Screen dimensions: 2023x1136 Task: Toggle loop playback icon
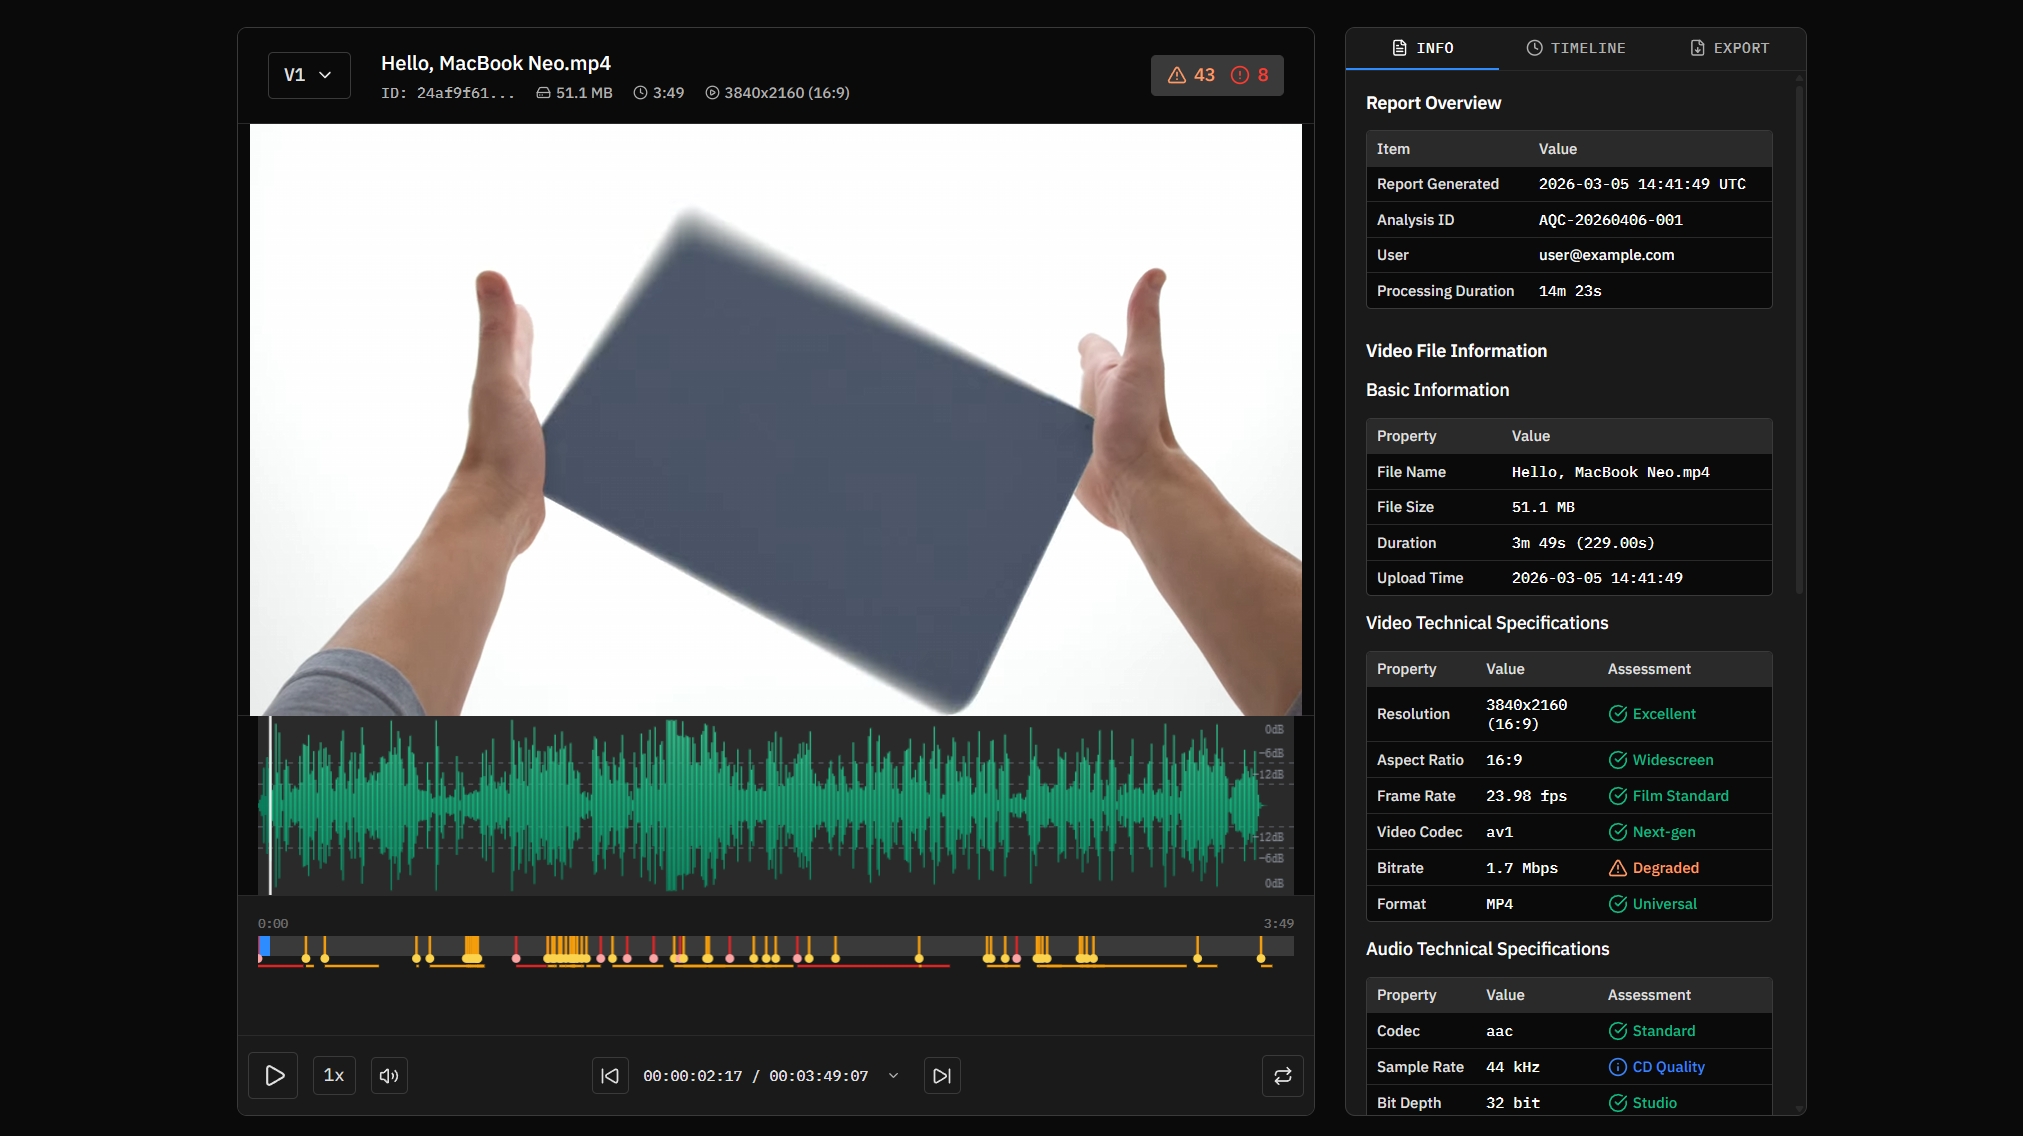point(1282,1076)
